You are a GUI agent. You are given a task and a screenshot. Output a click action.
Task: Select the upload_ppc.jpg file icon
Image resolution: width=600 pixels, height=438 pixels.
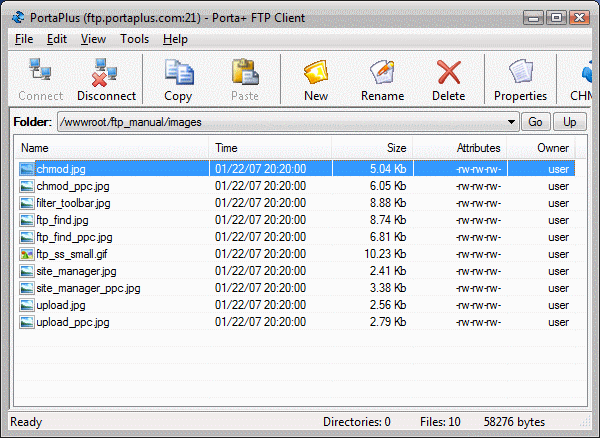click(x=27, y=322)
